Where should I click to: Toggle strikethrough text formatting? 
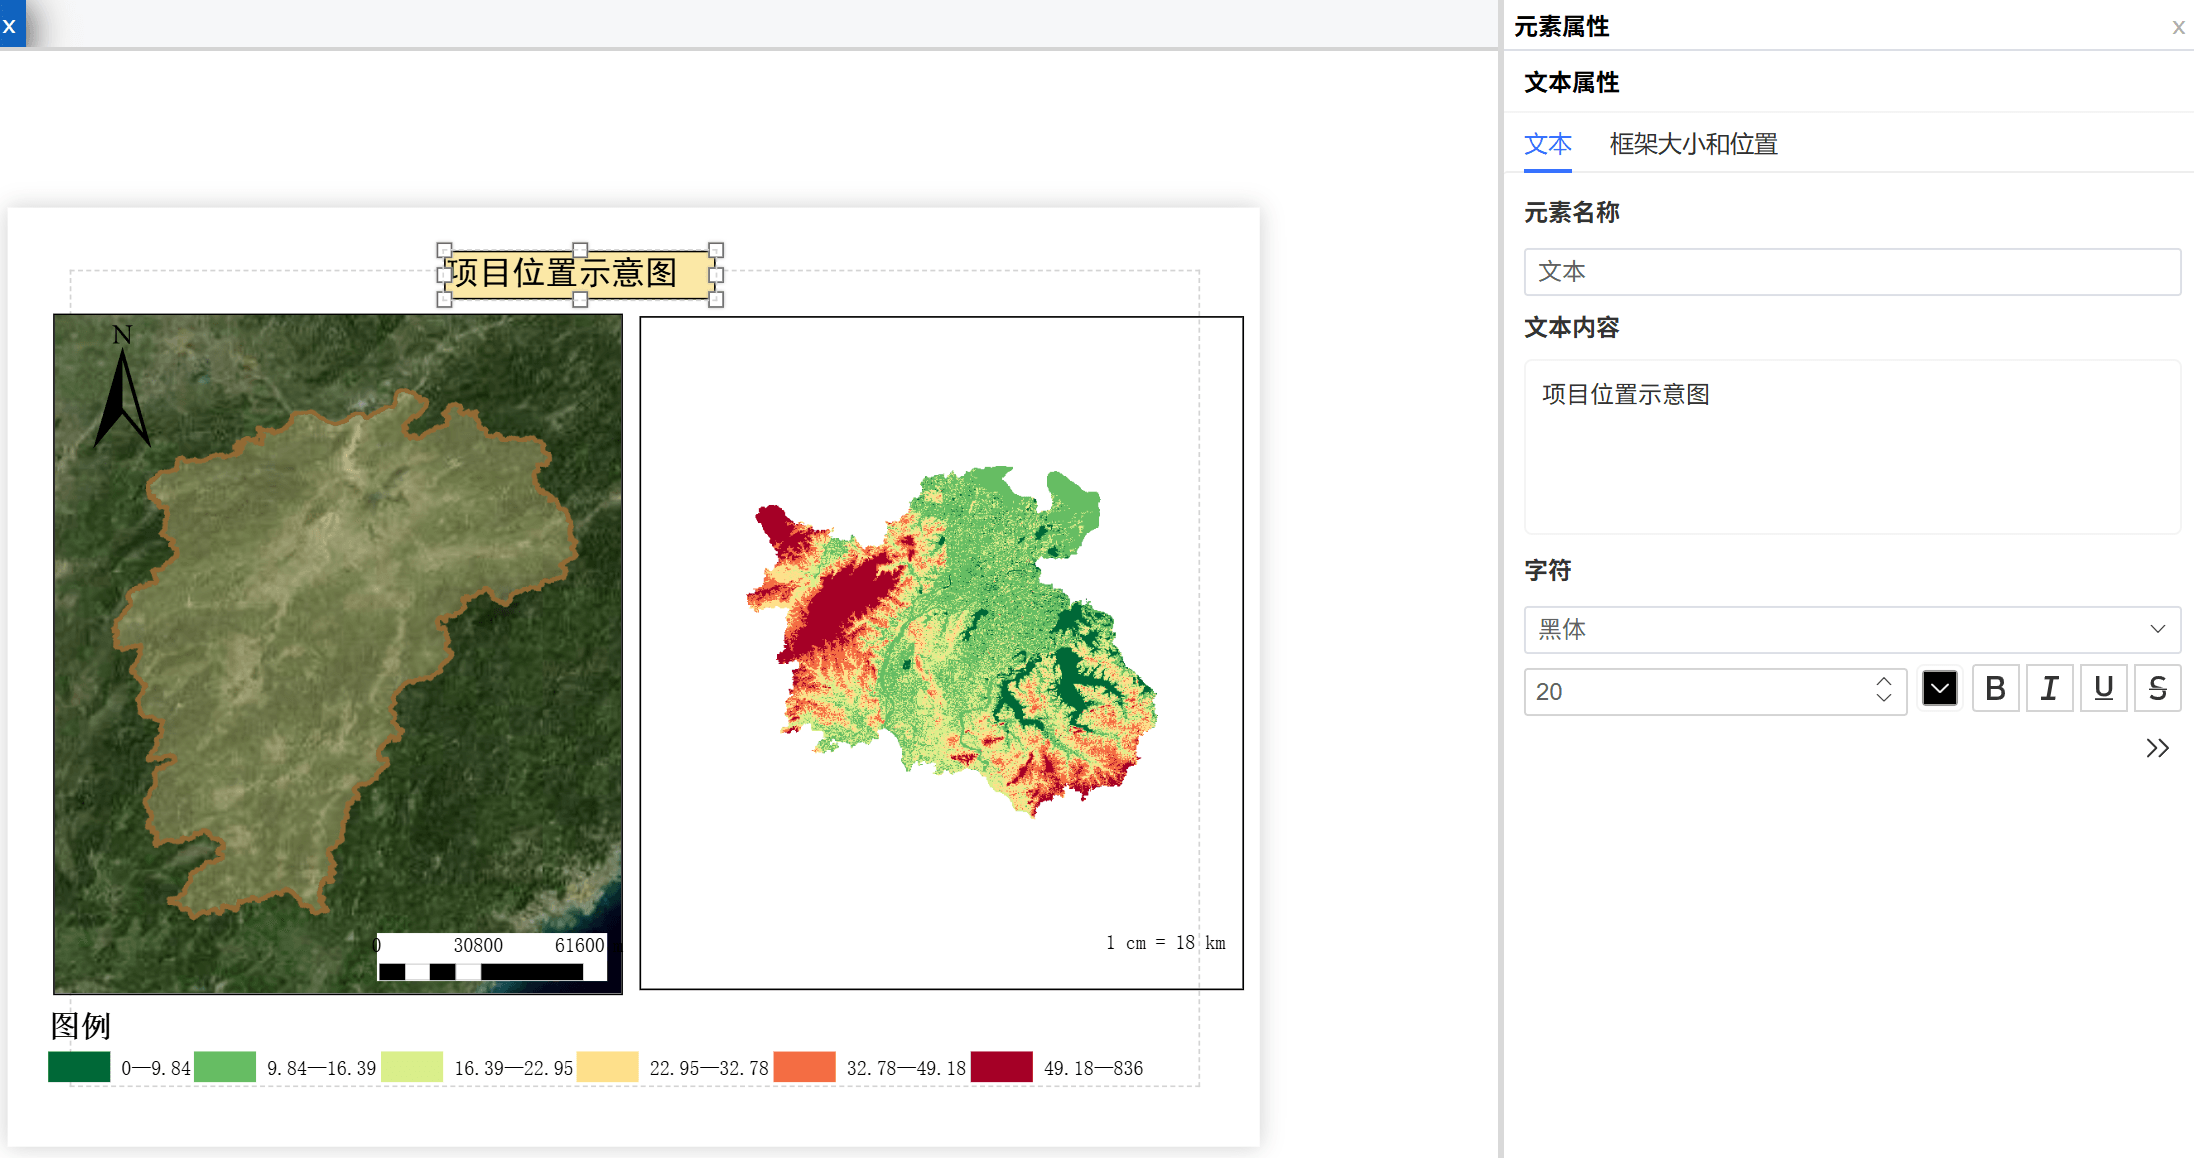[x=2157, y=689]
